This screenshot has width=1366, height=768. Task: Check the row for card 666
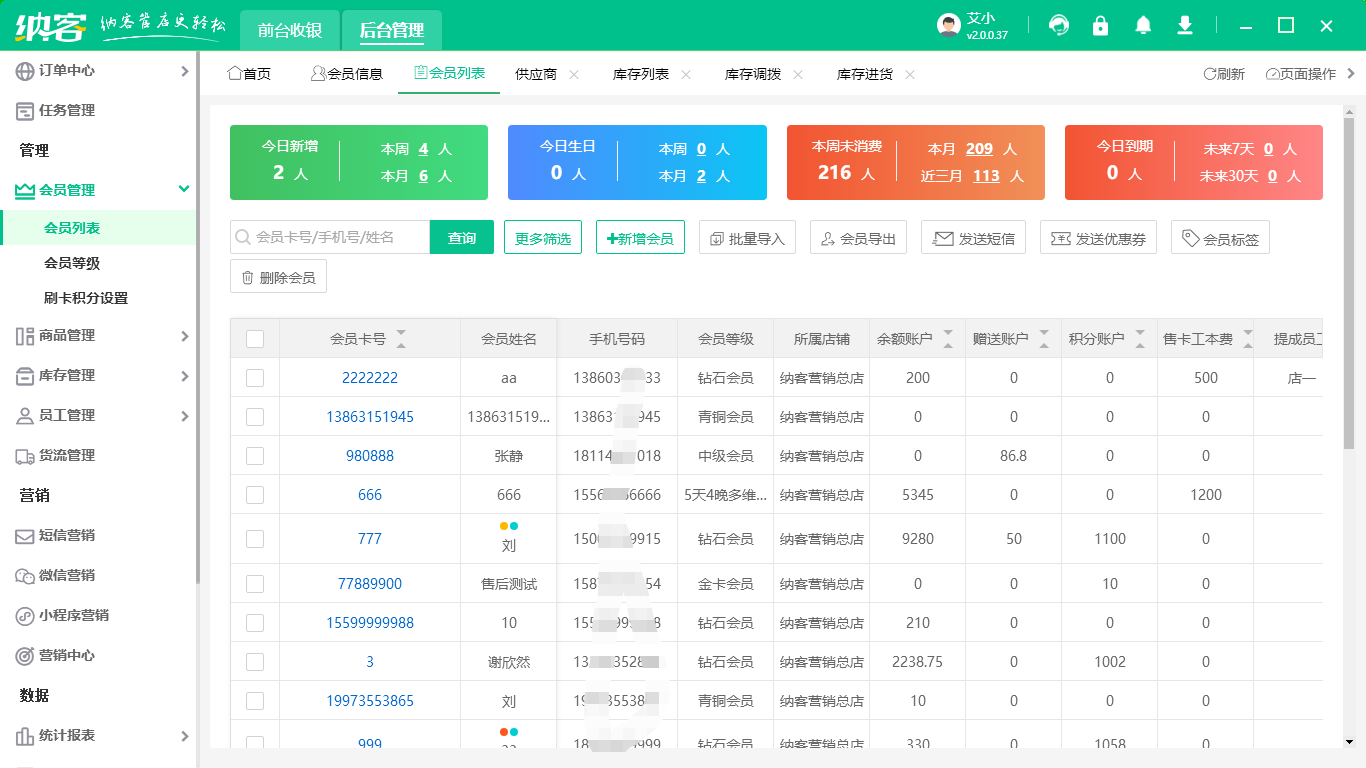(x=255, y=495)
